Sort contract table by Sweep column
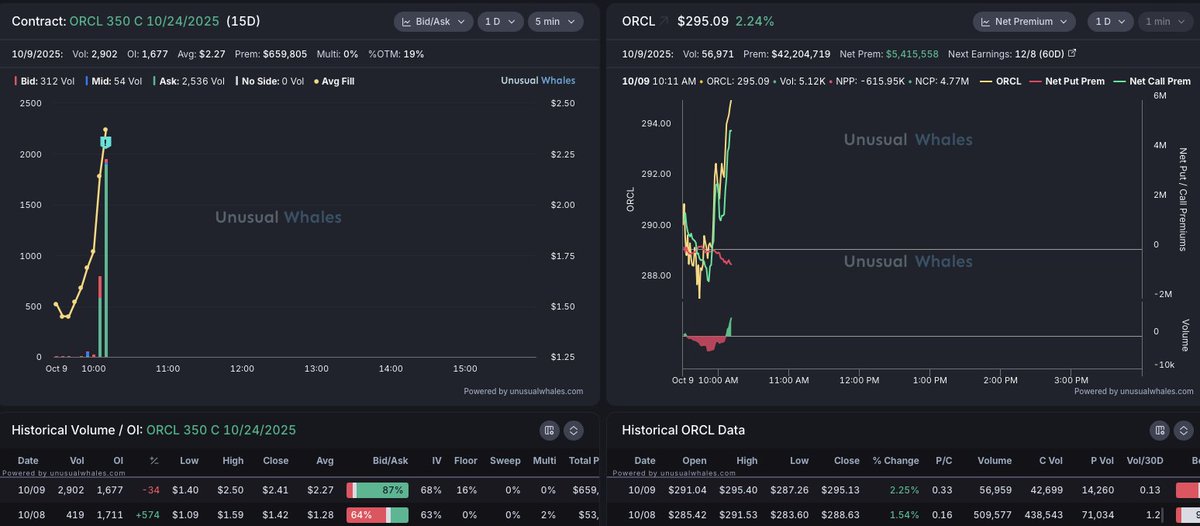The width and height of the screenshot is (1200, 526). 505,461
